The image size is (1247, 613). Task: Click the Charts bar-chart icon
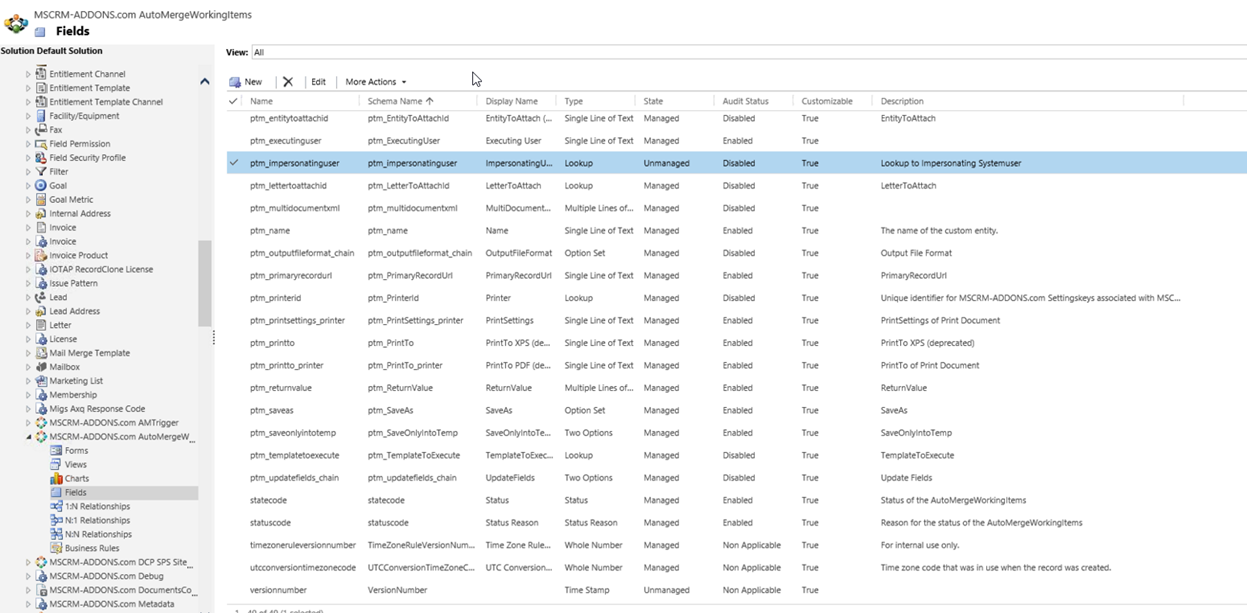pos(56,479)
